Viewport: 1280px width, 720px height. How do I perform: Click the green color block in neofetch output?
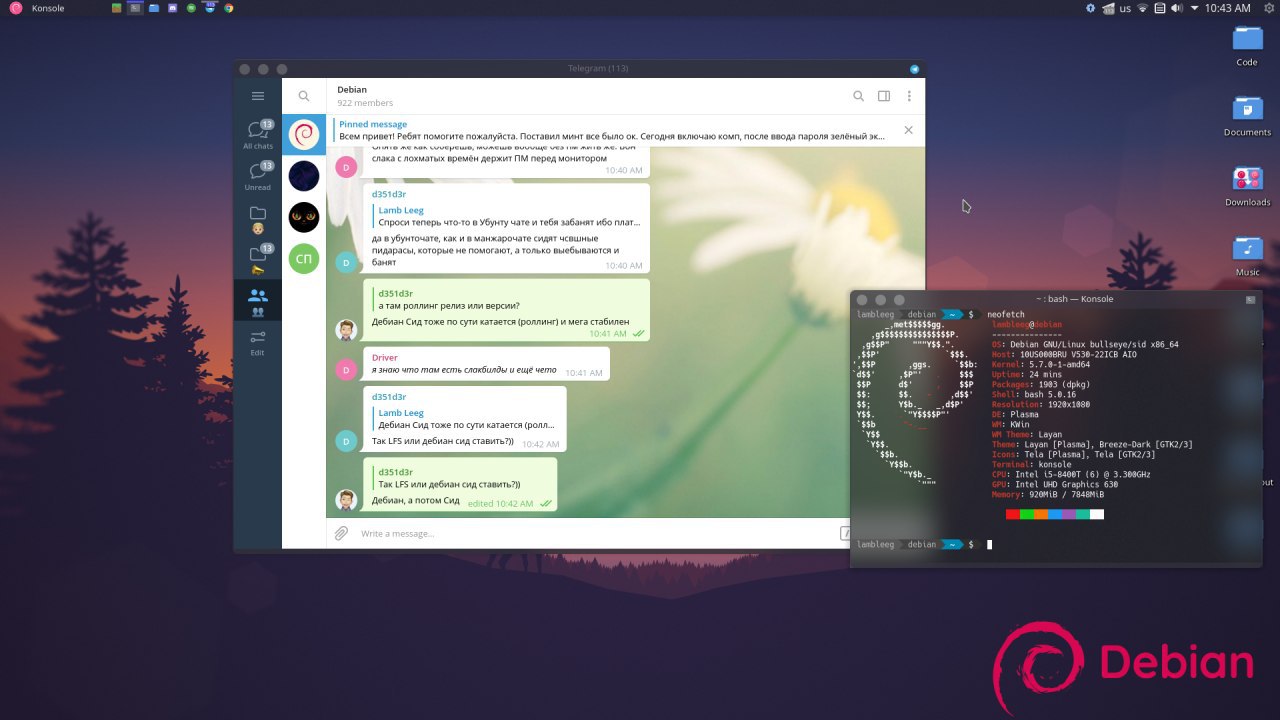click(x=1027, y=514)
